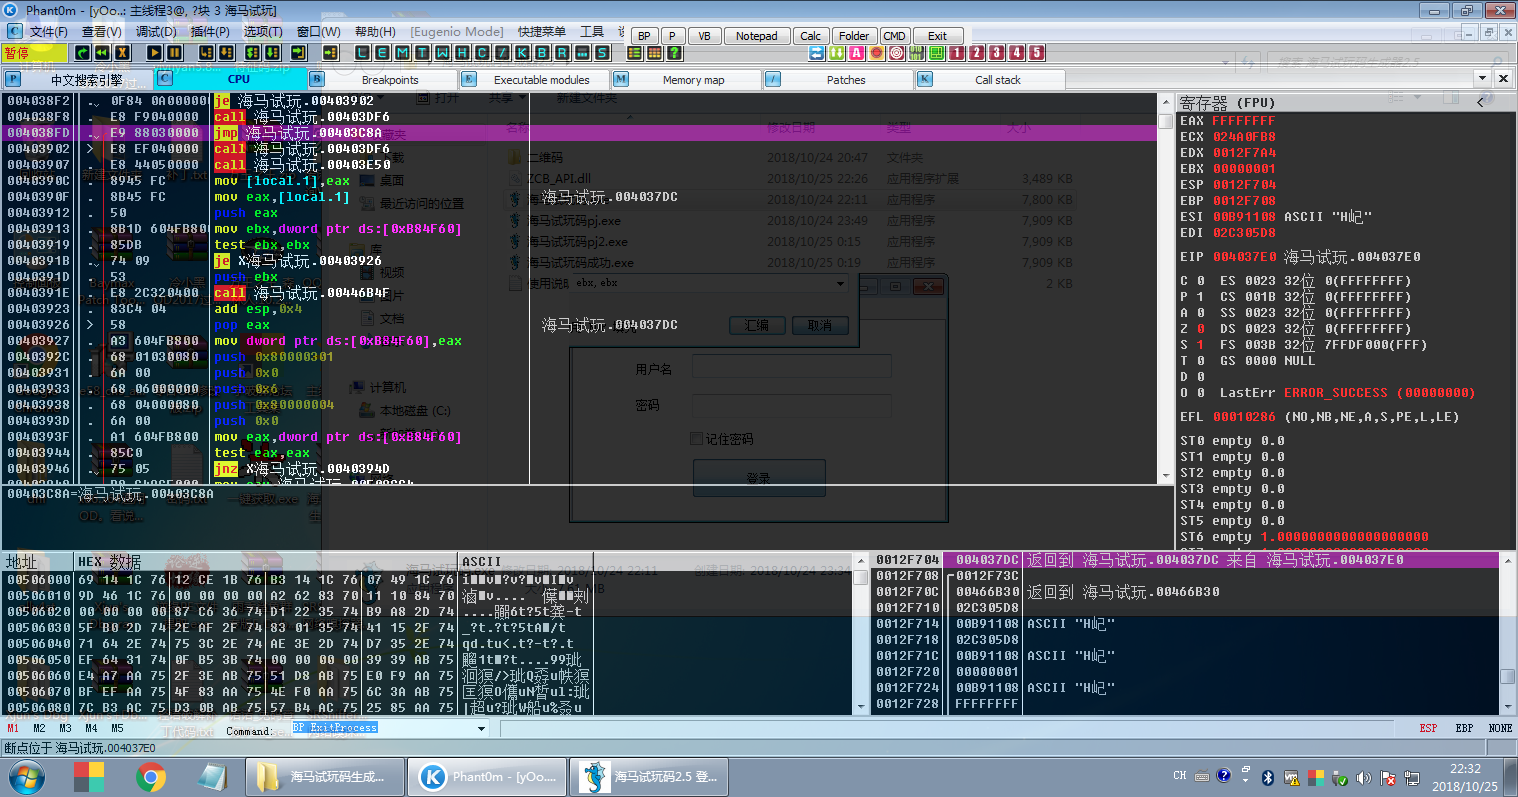The width and height of the screenshot is (1518, 797).
Task: Switch to the 中文搜索引擎 tab
Action: coord(78,79)
